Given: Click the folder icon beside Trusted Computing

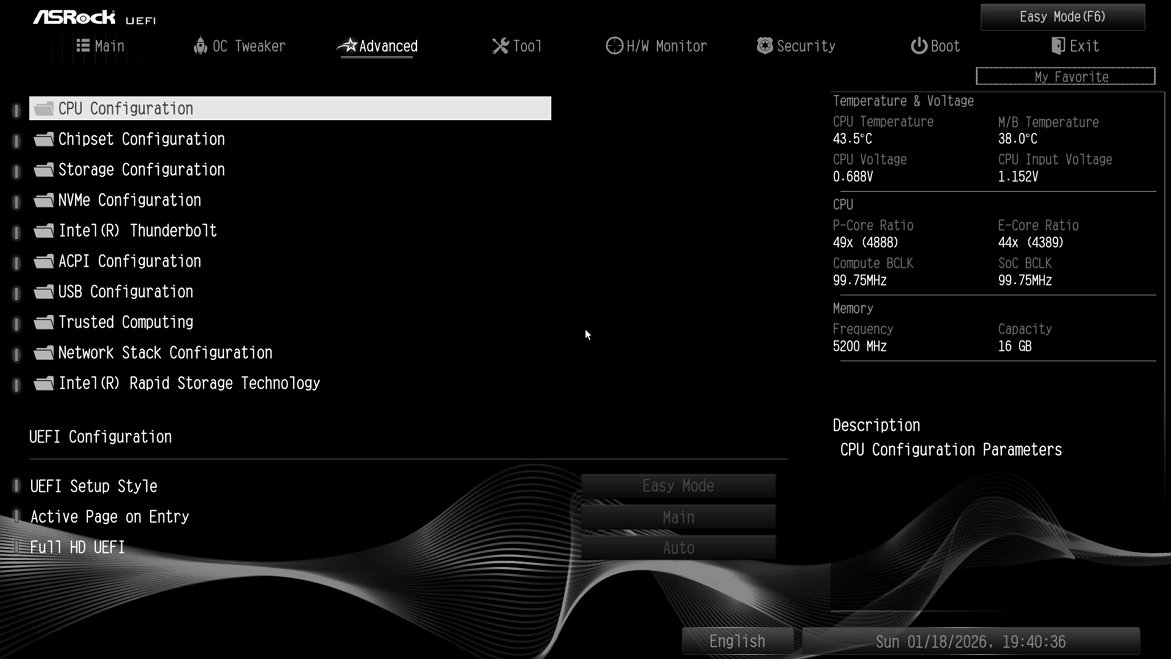Looking at the screenshot, I should [x=42, y=322].
